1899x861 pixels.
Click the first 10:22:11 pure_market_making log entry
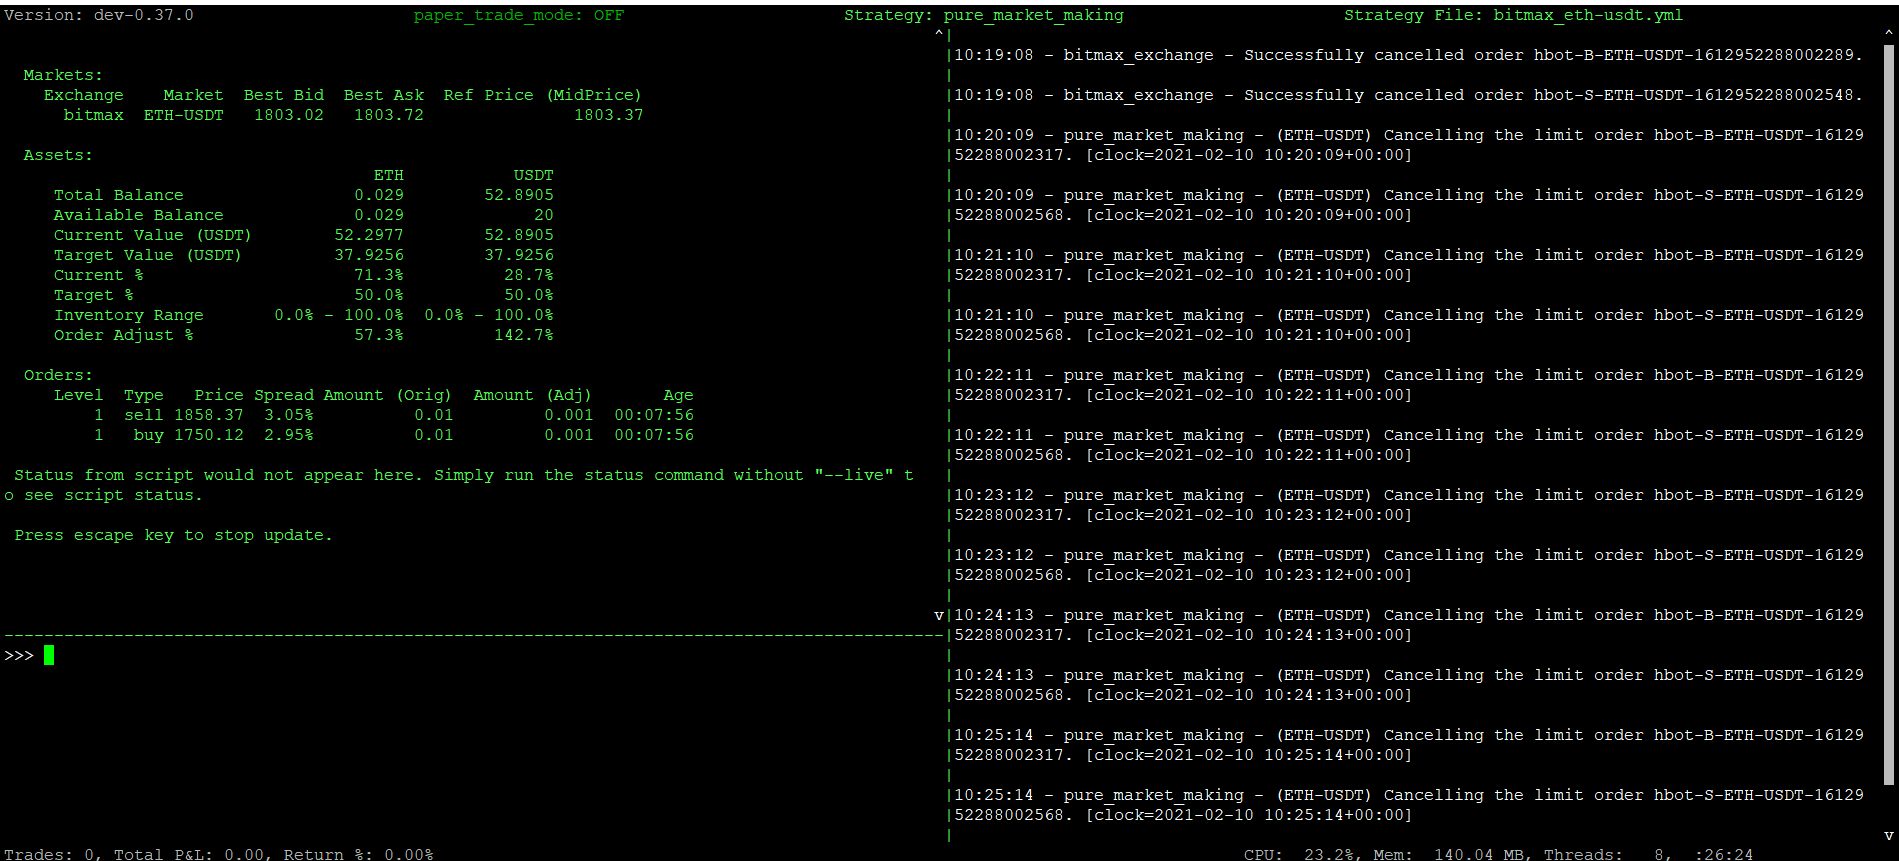pyautogui.click(x=1409, y=385)
